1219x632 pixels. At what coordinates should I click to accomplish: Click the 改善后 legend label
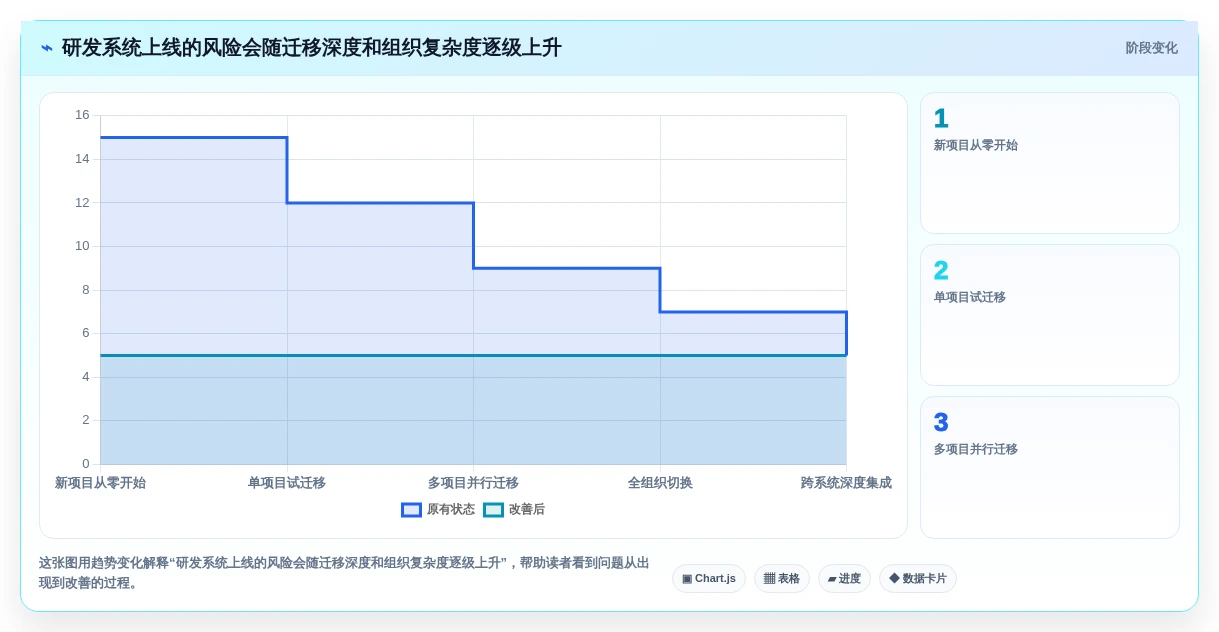coord(527,510)
